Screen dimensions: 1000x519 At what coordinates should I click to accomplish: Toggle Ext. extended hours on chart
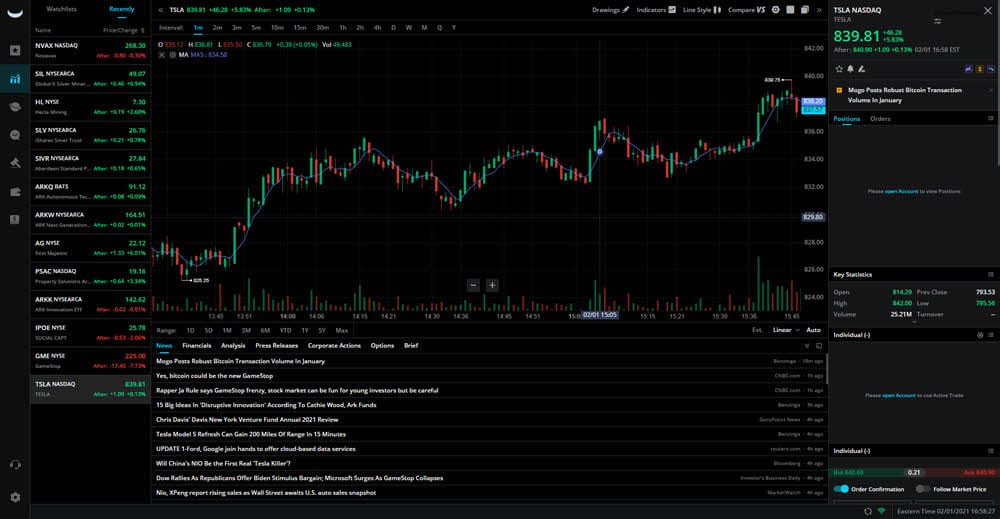pyautogui.click(x=757, y=330)
